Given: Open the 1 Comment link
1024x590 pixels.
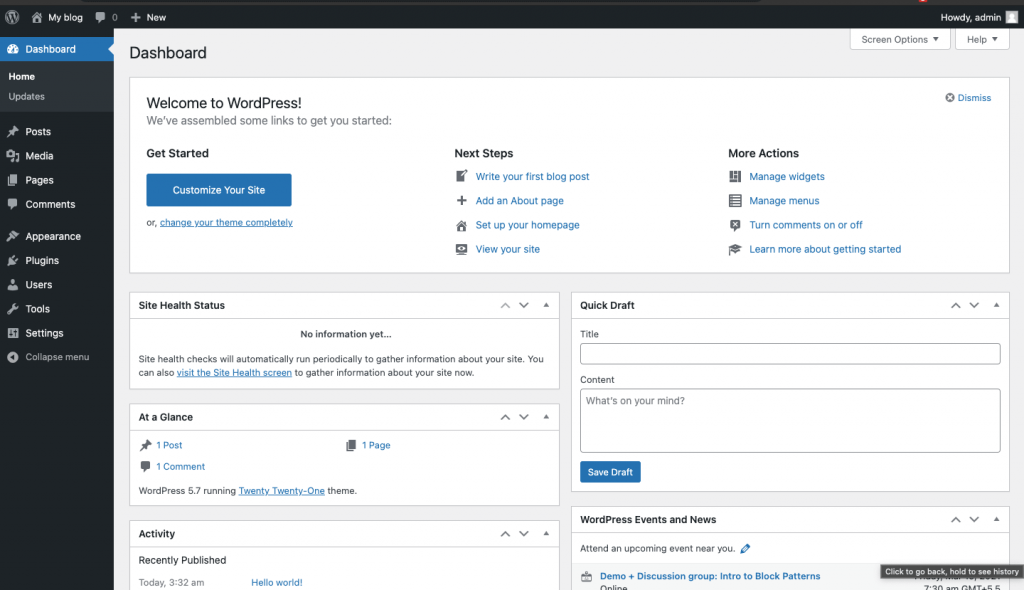Looking at the screenshot, I should pos(180,467).
